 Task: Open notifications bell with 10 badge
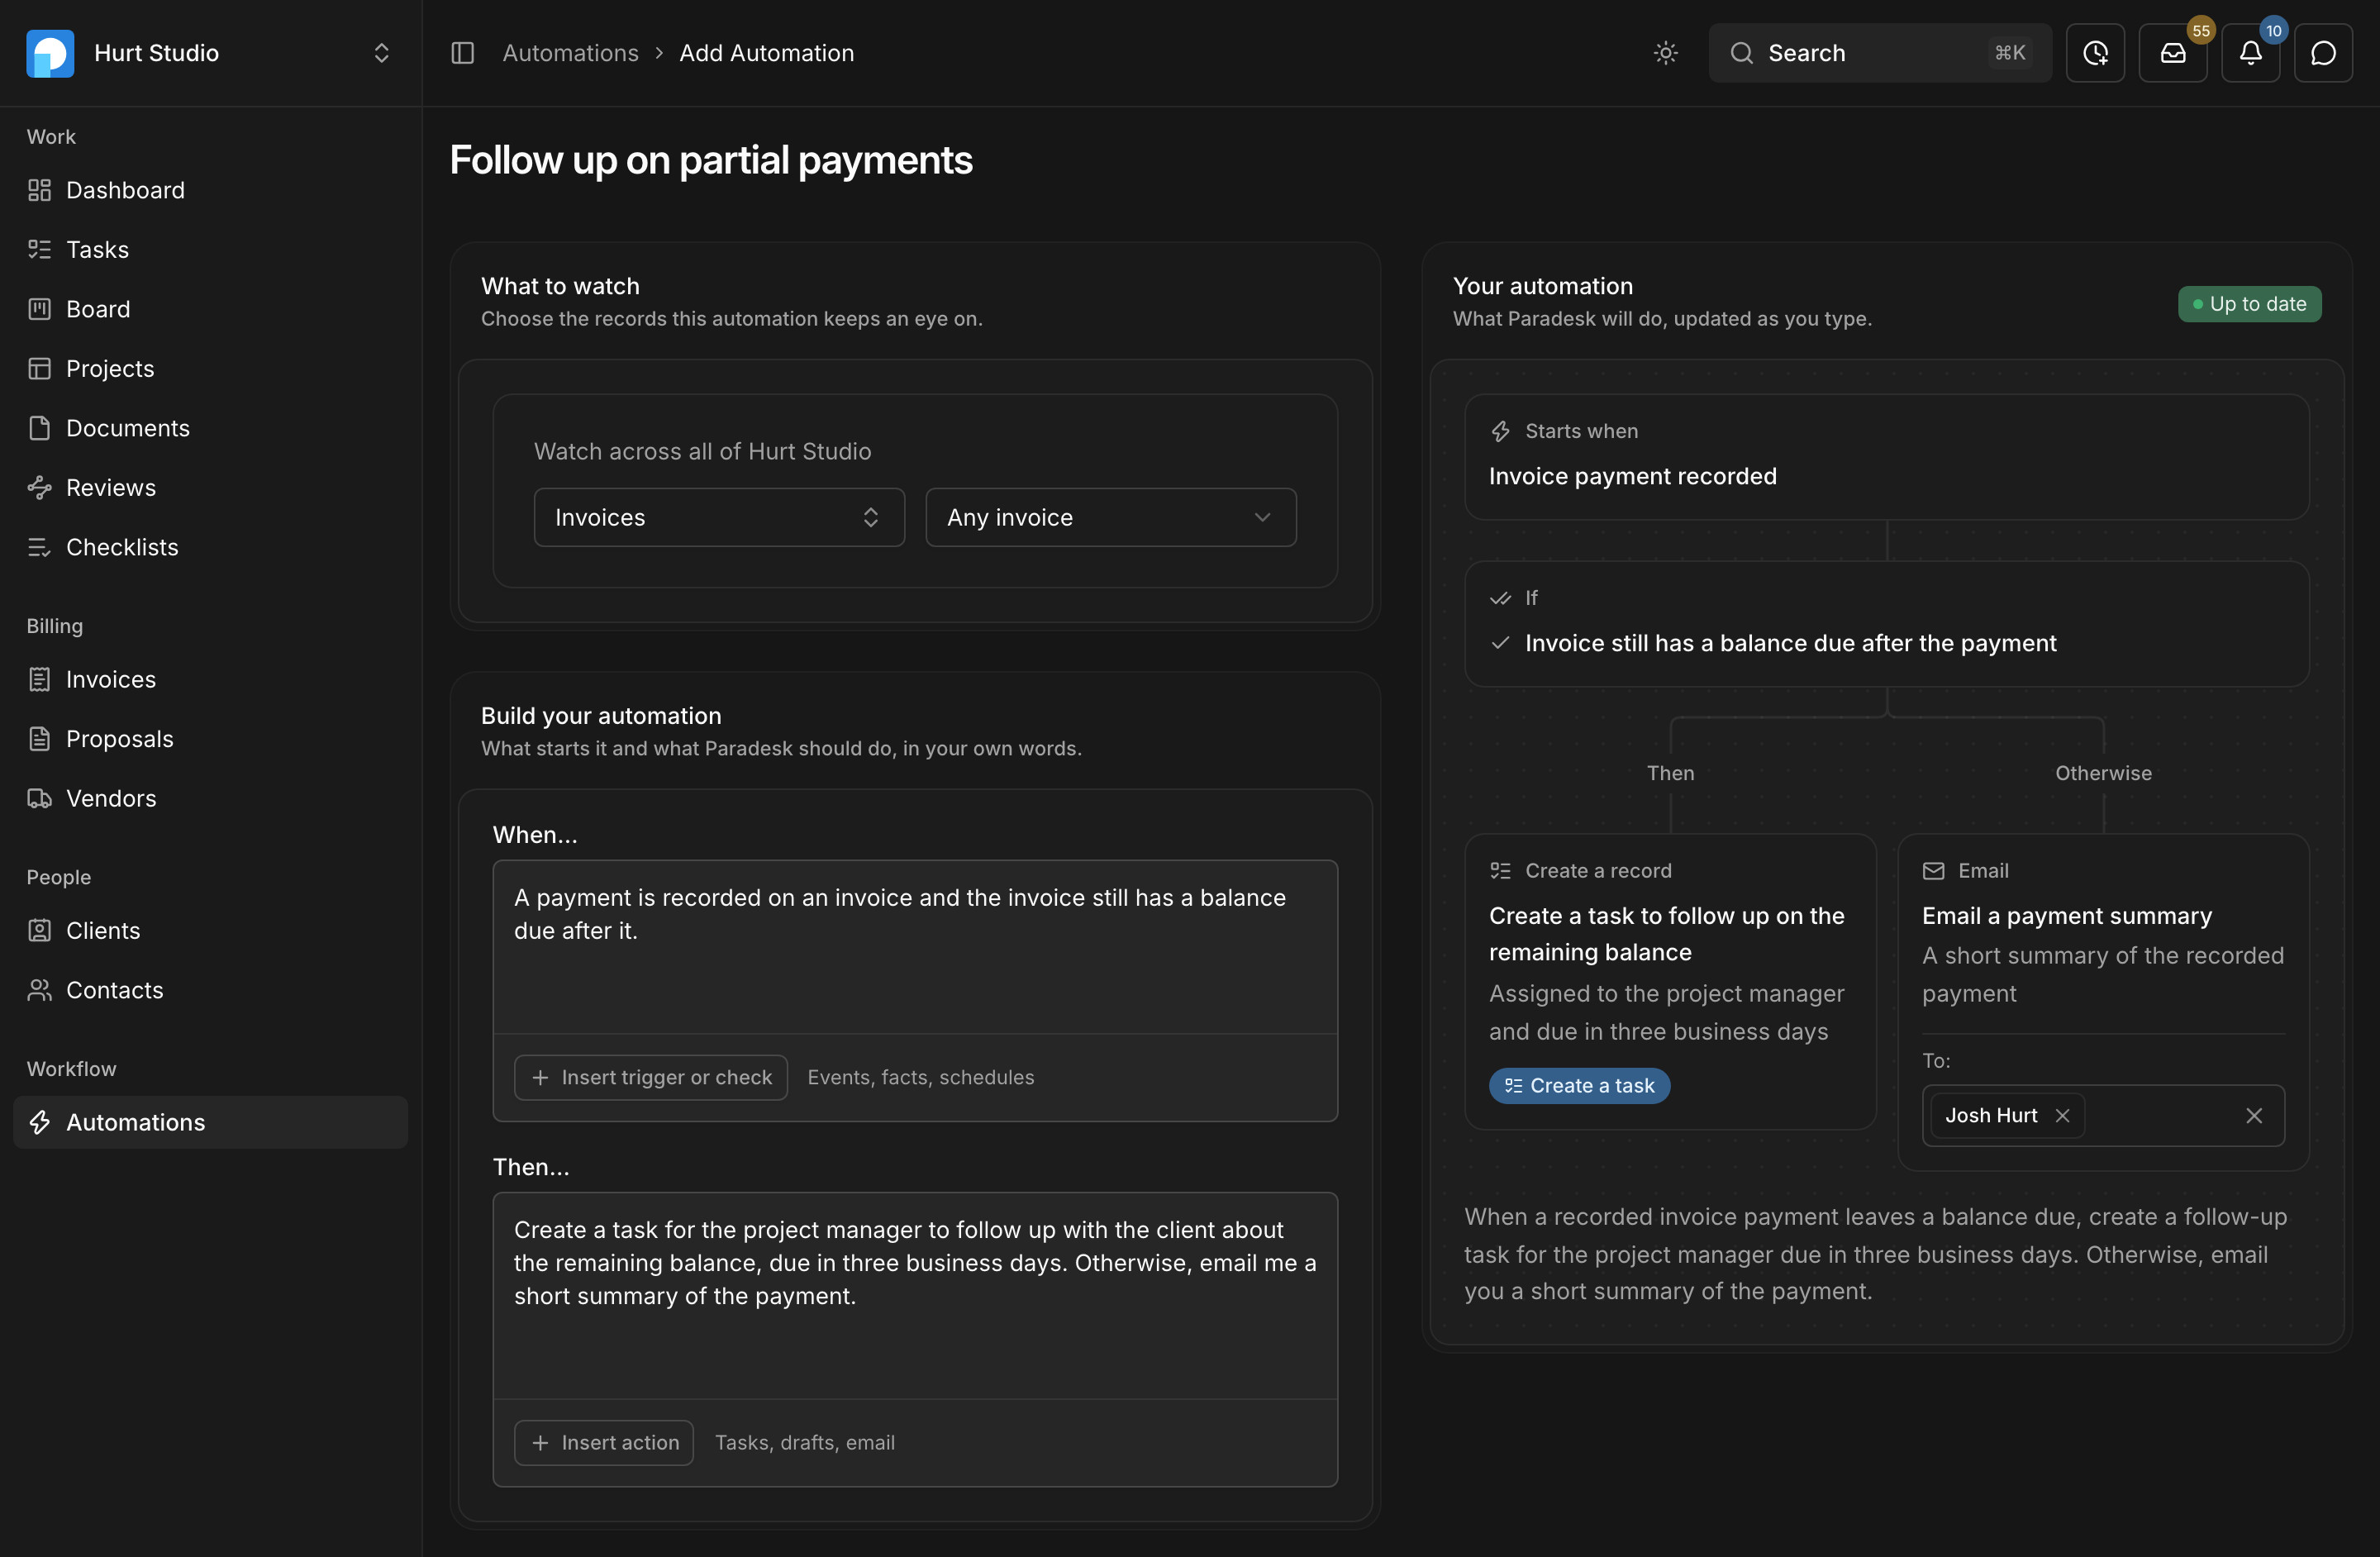click(x=2250, y=53)
